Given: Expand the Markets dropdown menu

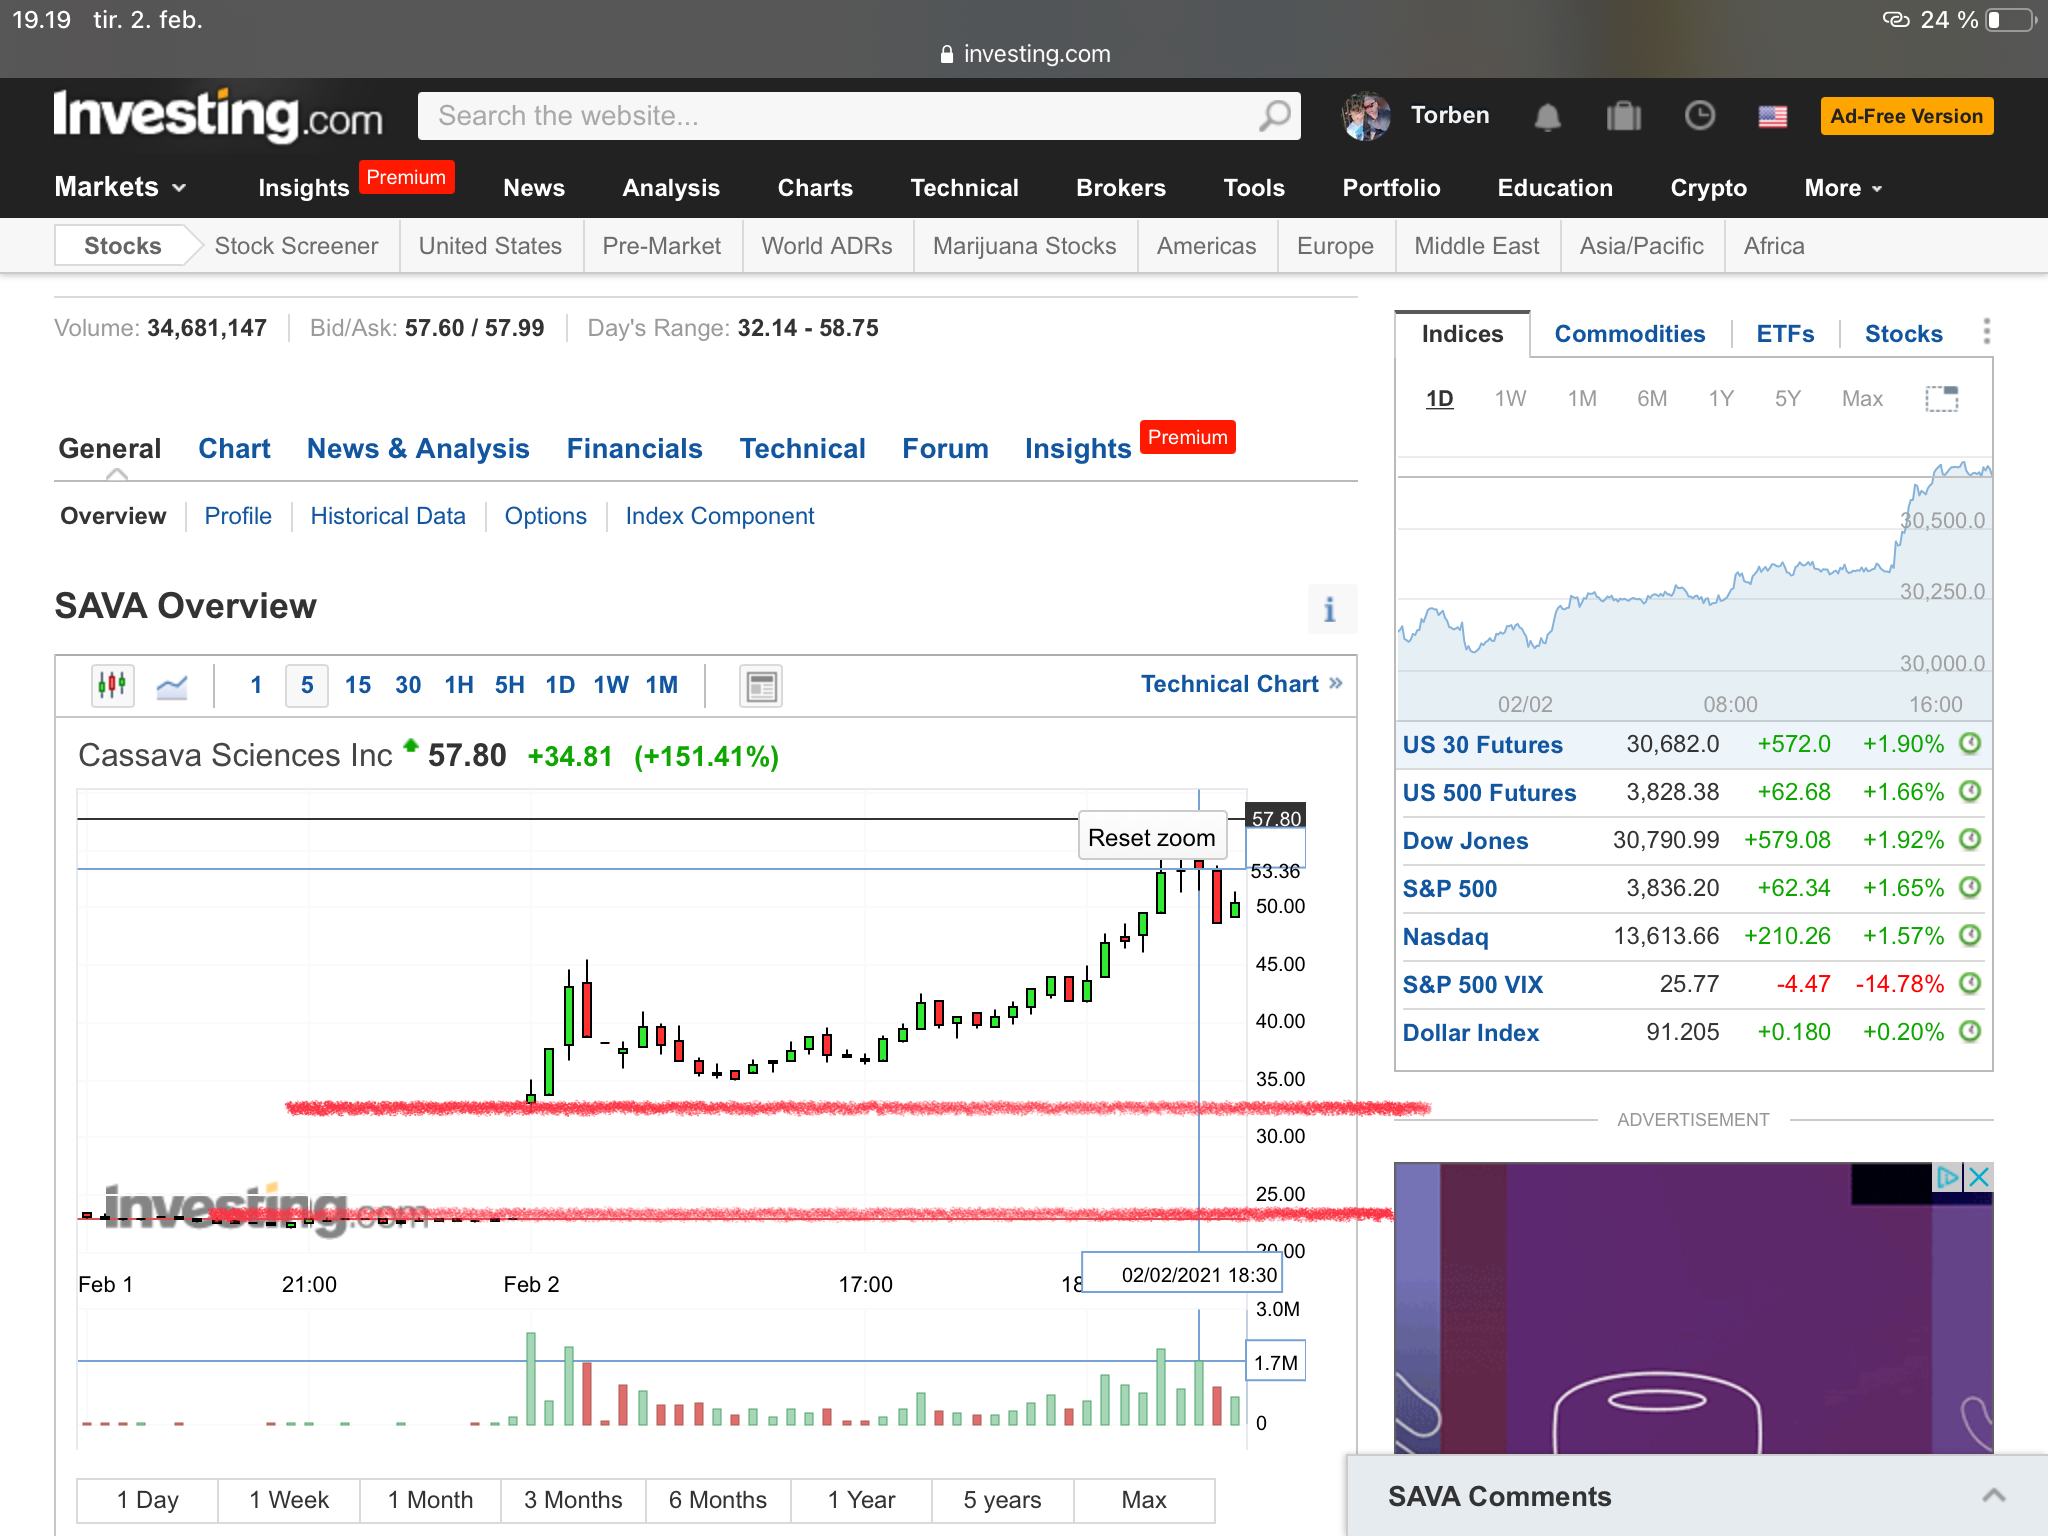Looking at the screenshot, I should [x=120, y=187].
